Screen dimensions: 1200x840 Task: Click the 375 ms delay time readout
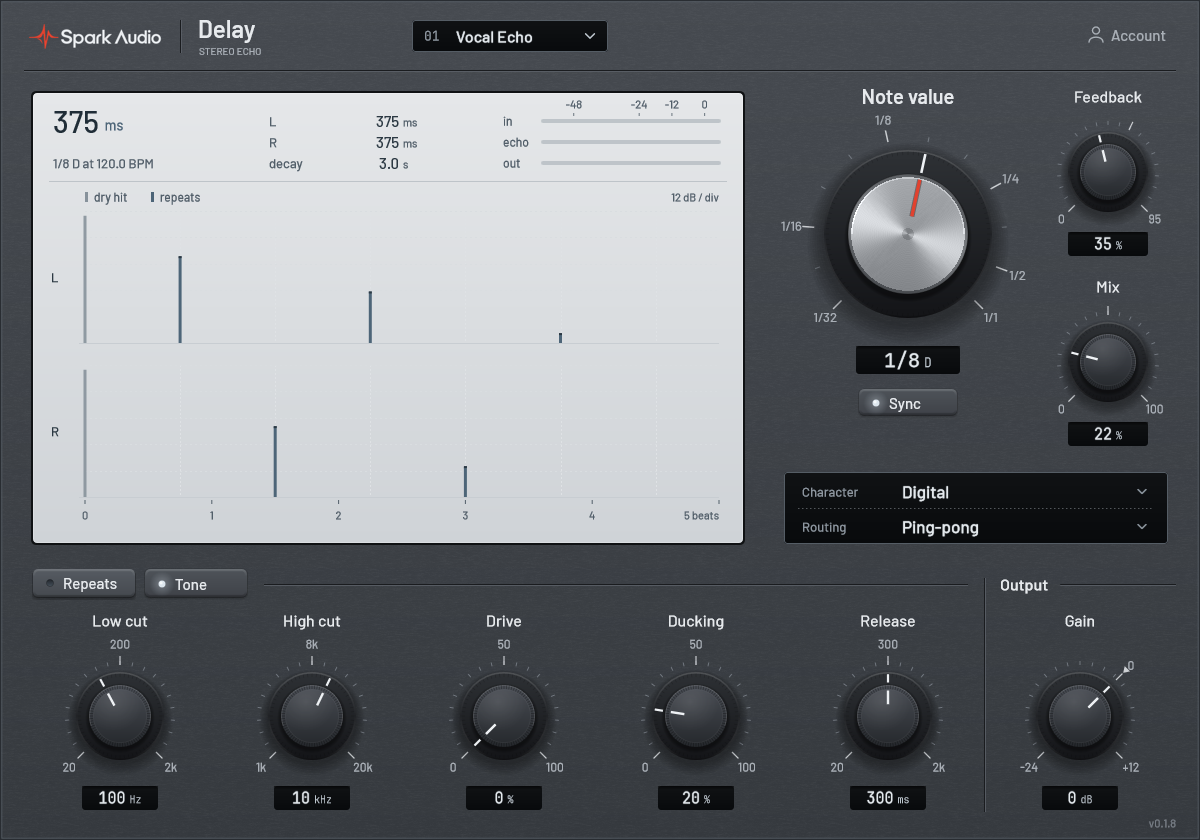[88, 123]
